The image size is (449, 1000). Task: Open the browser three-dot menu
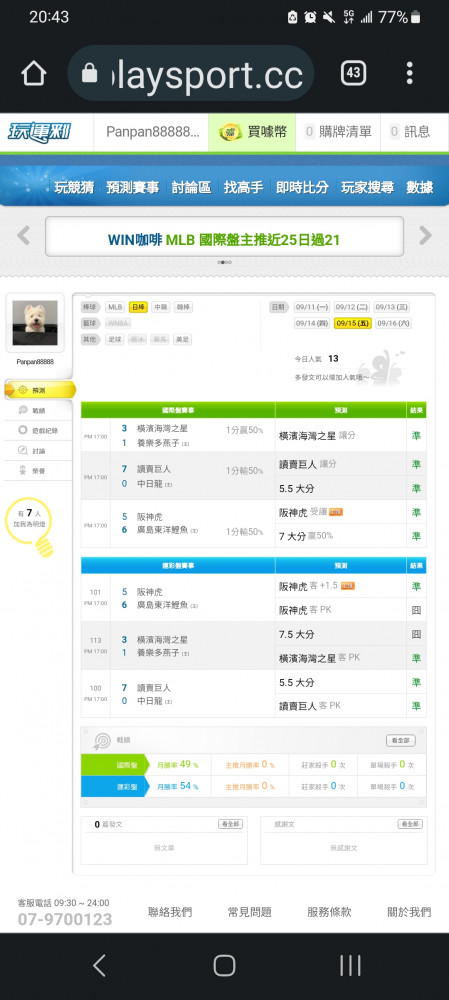click(409, 73)
